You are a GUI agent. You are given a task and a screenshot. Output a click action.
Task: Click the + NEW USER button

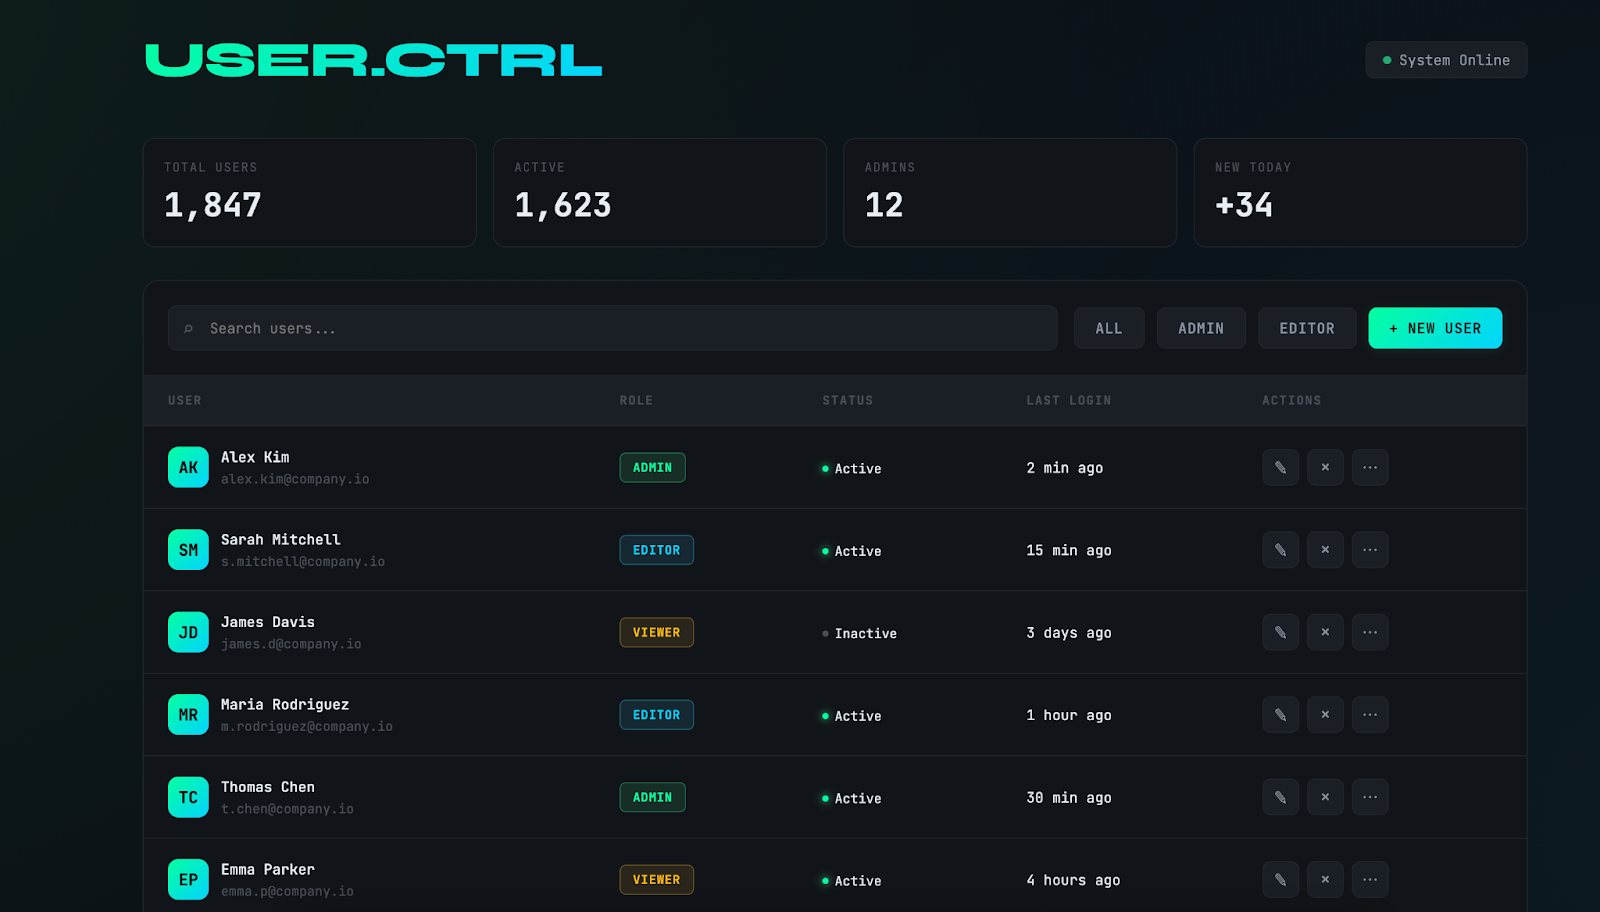(x=1434, y=327)
